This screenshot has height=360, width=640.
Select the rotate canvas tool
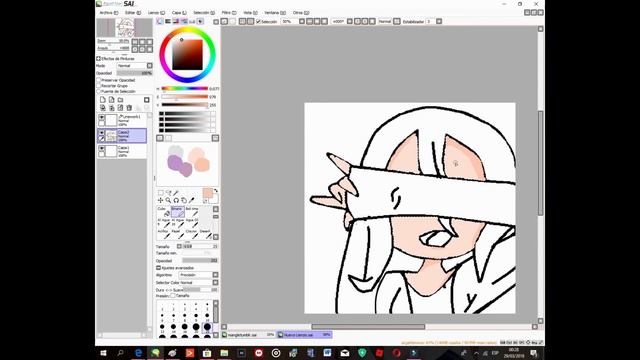176,200
